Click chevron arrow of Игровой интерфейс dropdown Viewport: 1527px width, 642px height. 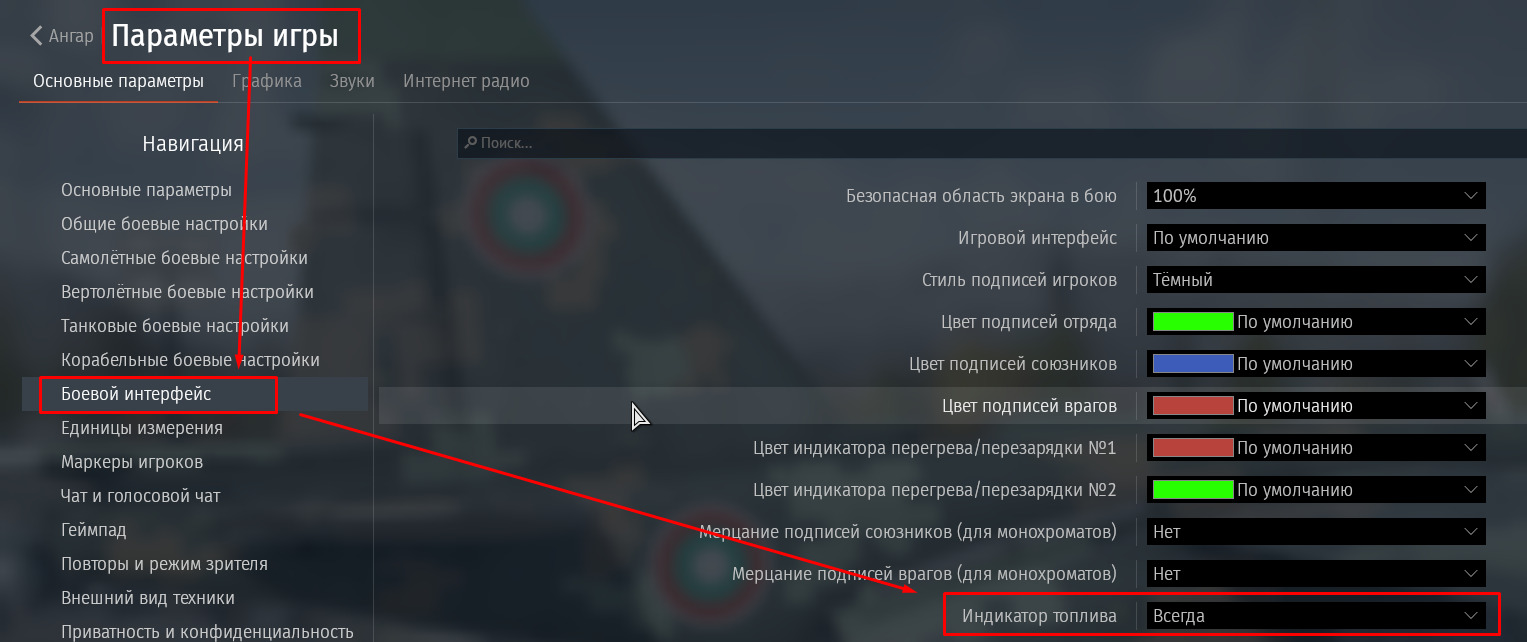pos(1470,238)
